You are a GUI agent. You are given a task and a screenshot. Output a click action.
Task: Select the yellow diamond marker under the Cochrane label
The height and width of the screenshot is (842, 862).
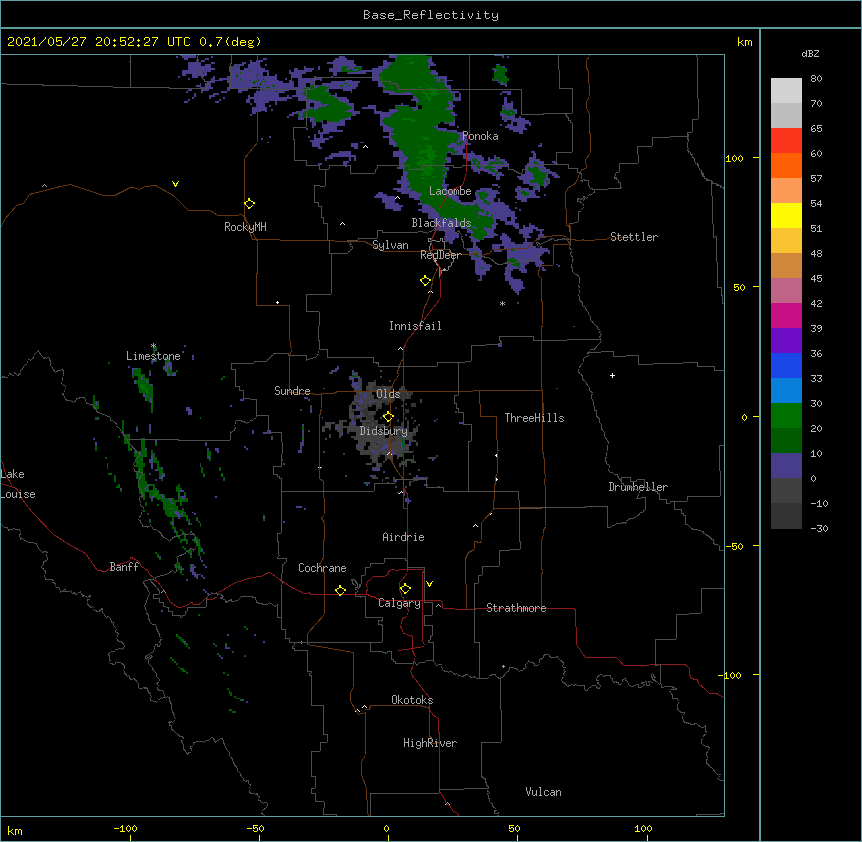click(340, 590)
